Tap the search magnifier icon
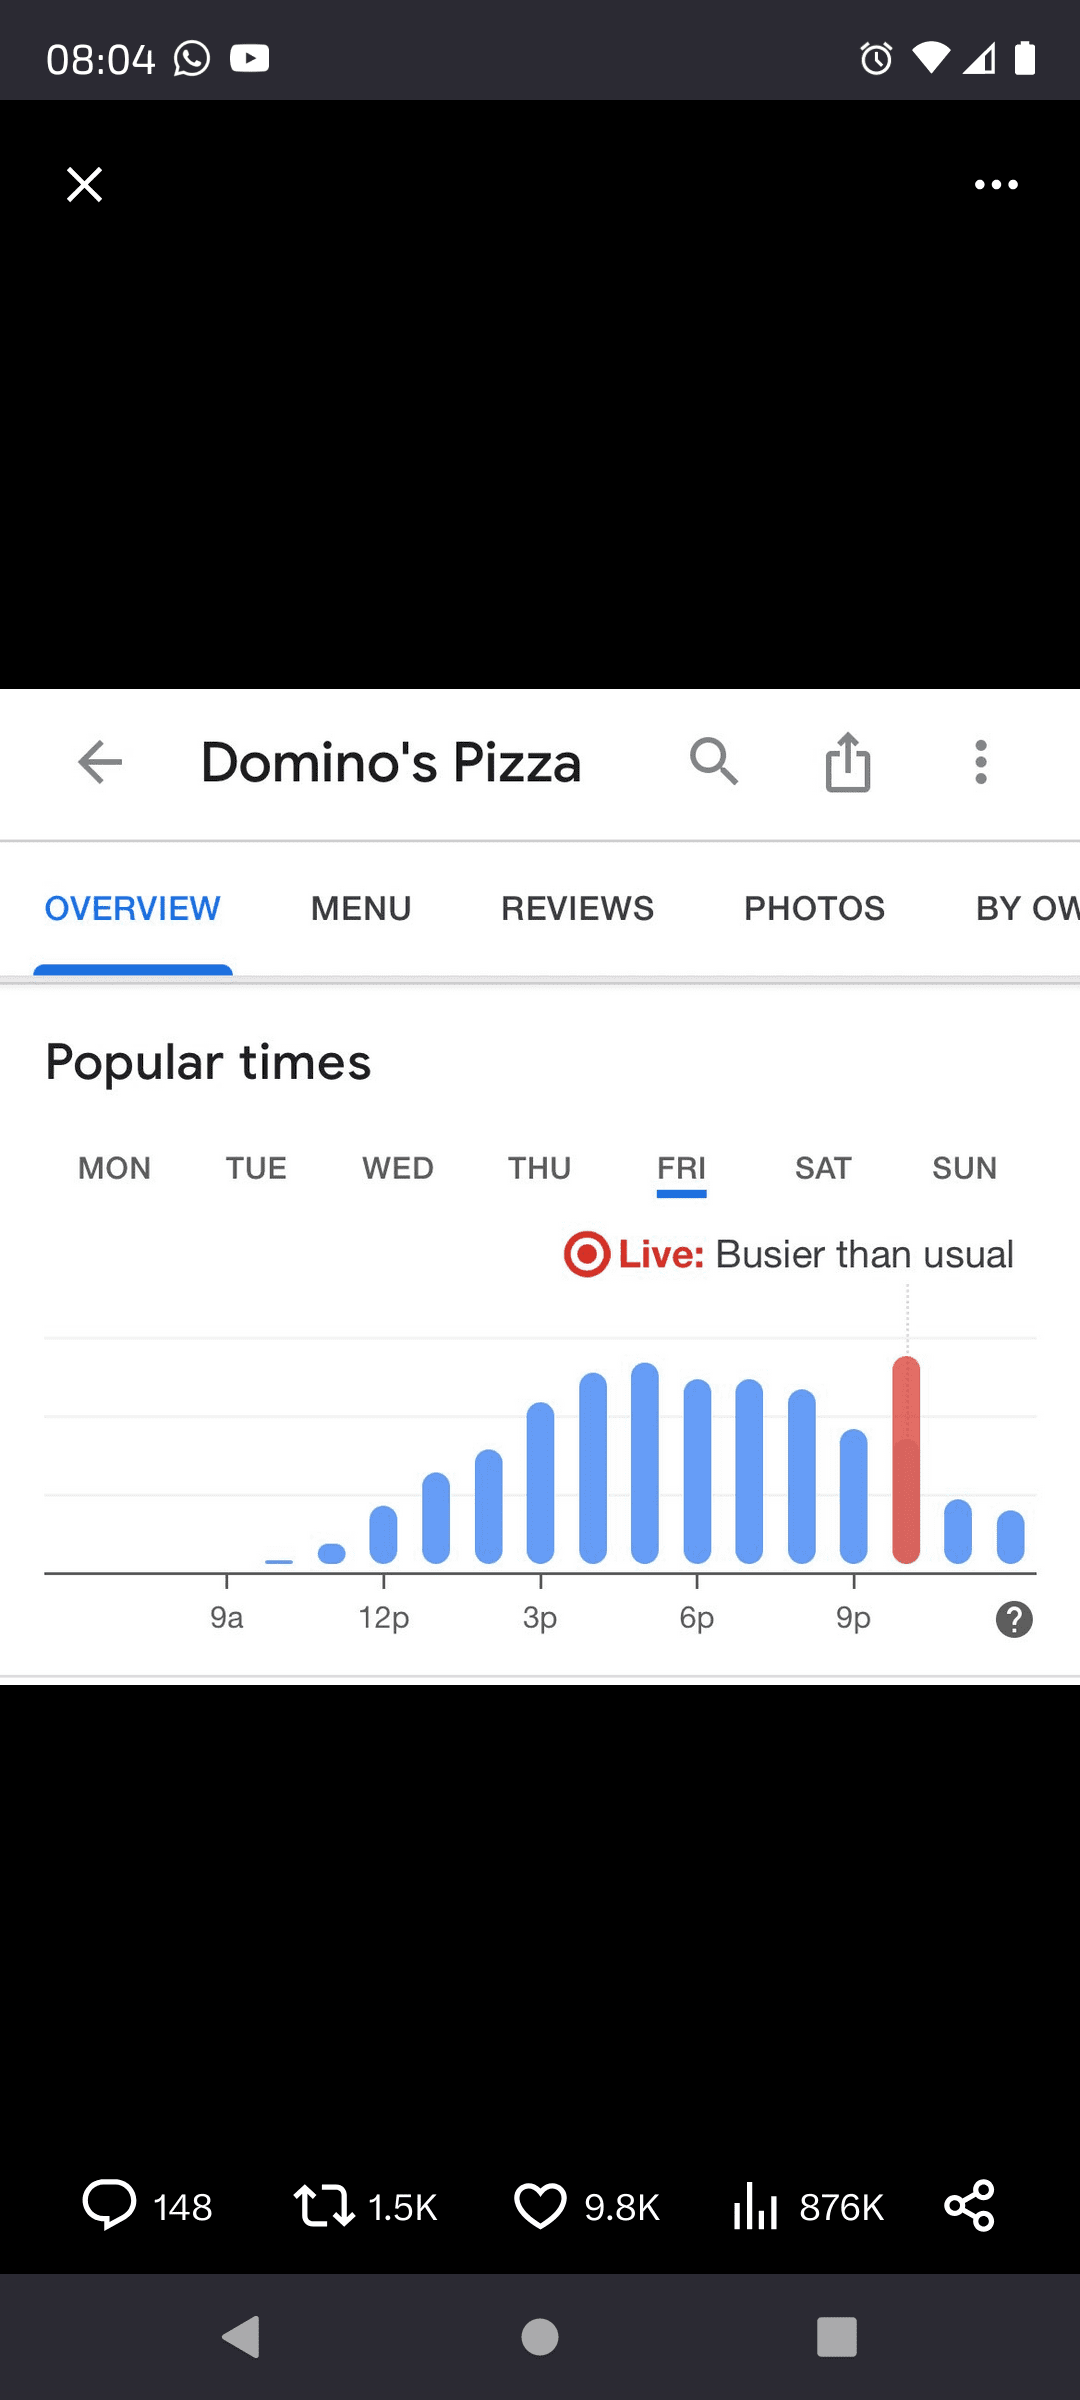This screenshot has height=2400, width=1080. point(714,762)
